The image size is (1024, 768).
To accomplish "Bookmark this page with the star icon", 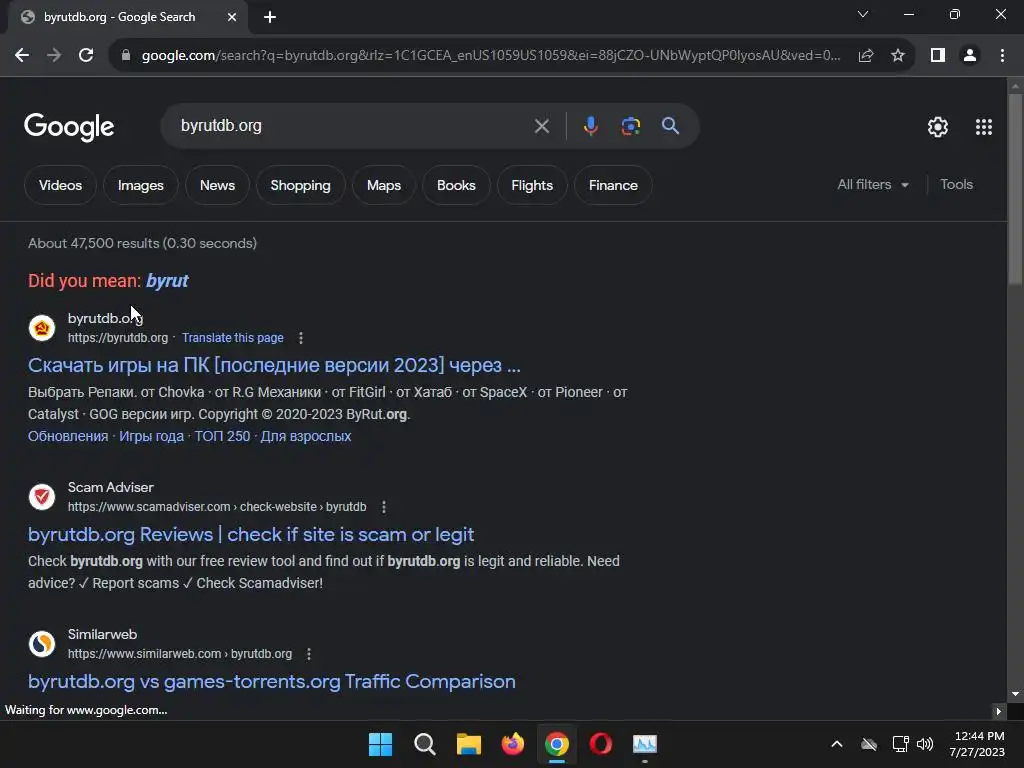I will pyautogui.click(x=898, y=56).
